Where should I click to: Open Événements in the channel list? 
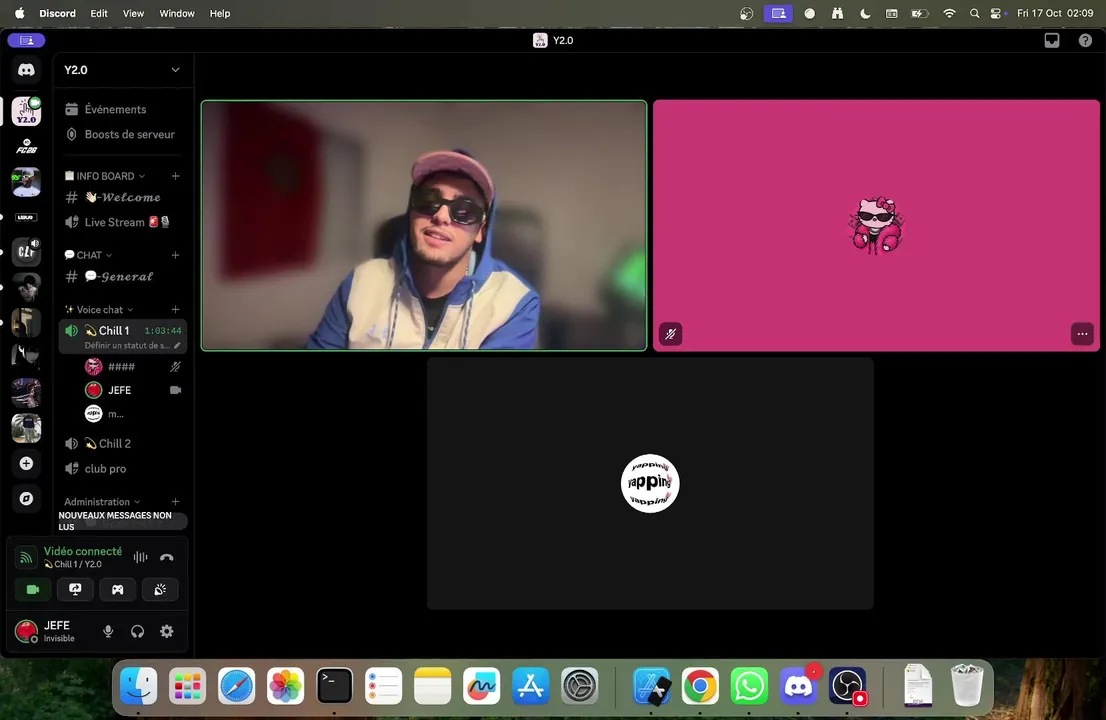(123, 109)
